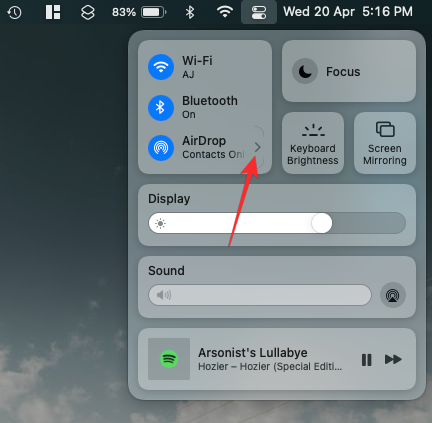Toggle Focus mode using the moon icon
Viewport: 432px width, 423px height.
click(x=305, y=71)
